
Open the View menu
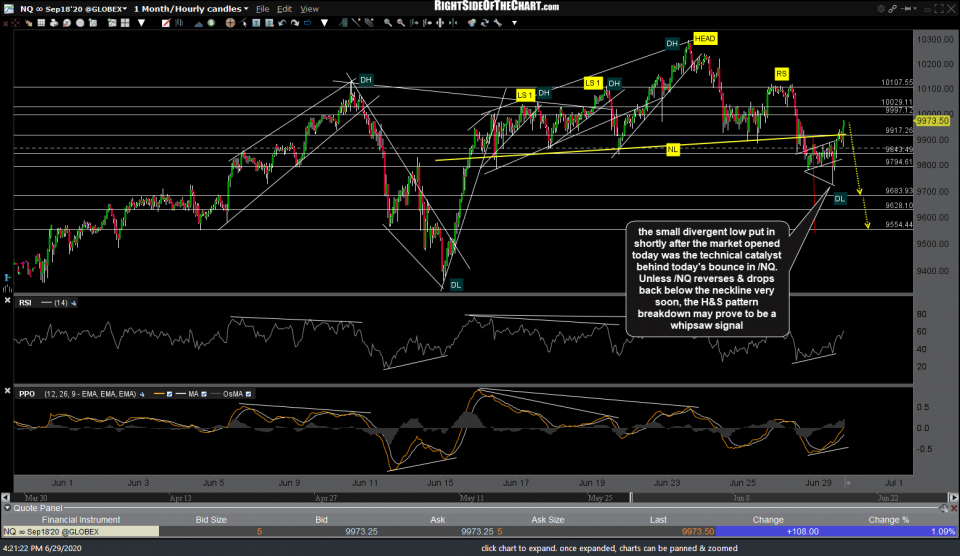pyautogui.click(x=309, y=9)
